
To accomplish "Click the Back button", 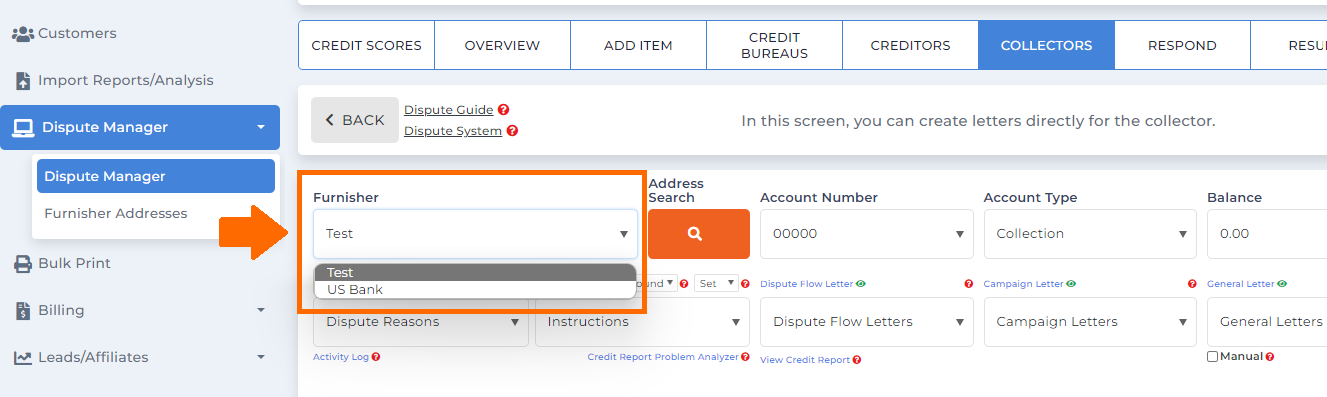I will [355, 120].
